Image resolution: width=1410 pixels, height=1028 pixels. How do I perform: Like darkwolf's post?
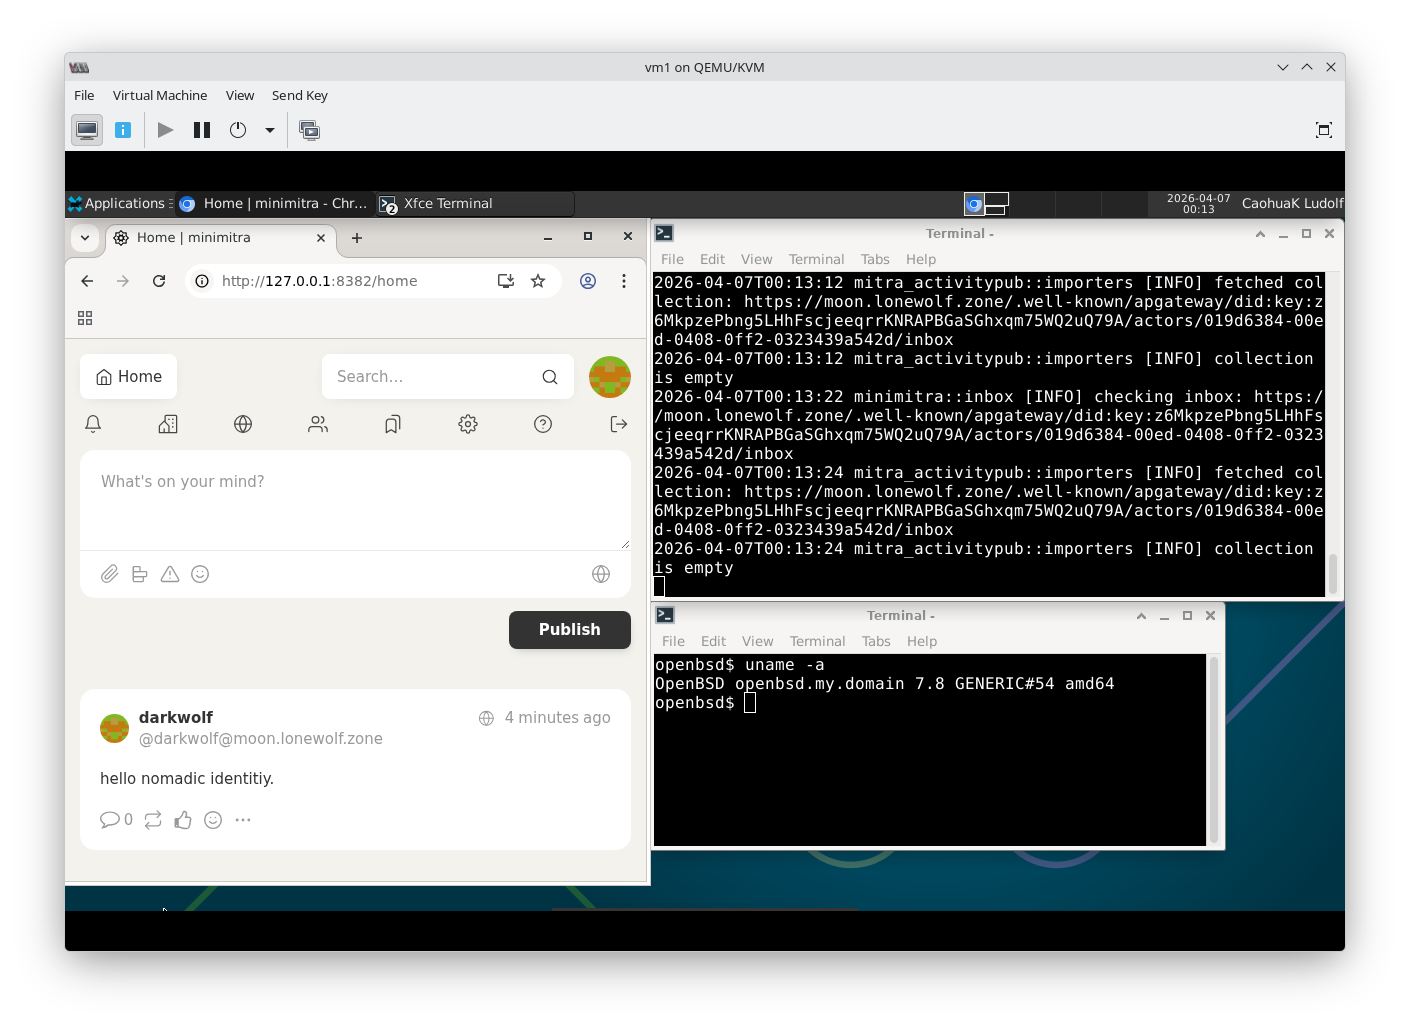[183, 820]
